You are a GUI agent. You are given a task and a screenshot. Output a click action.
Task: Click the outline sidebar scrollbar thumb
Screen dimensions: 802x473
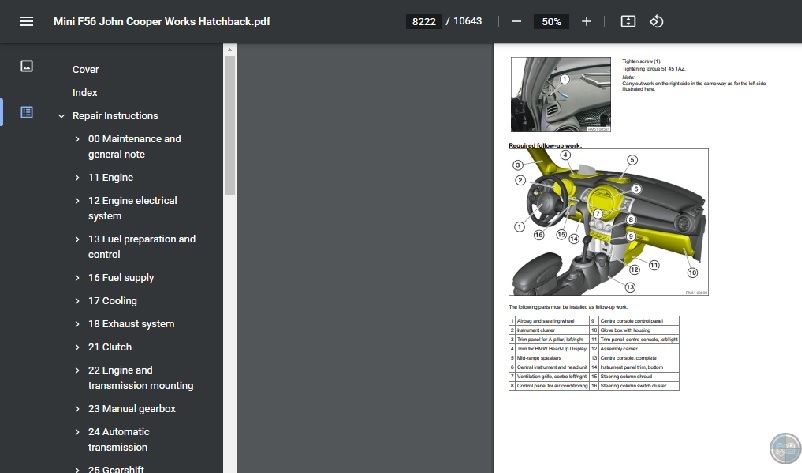(230, 125)
